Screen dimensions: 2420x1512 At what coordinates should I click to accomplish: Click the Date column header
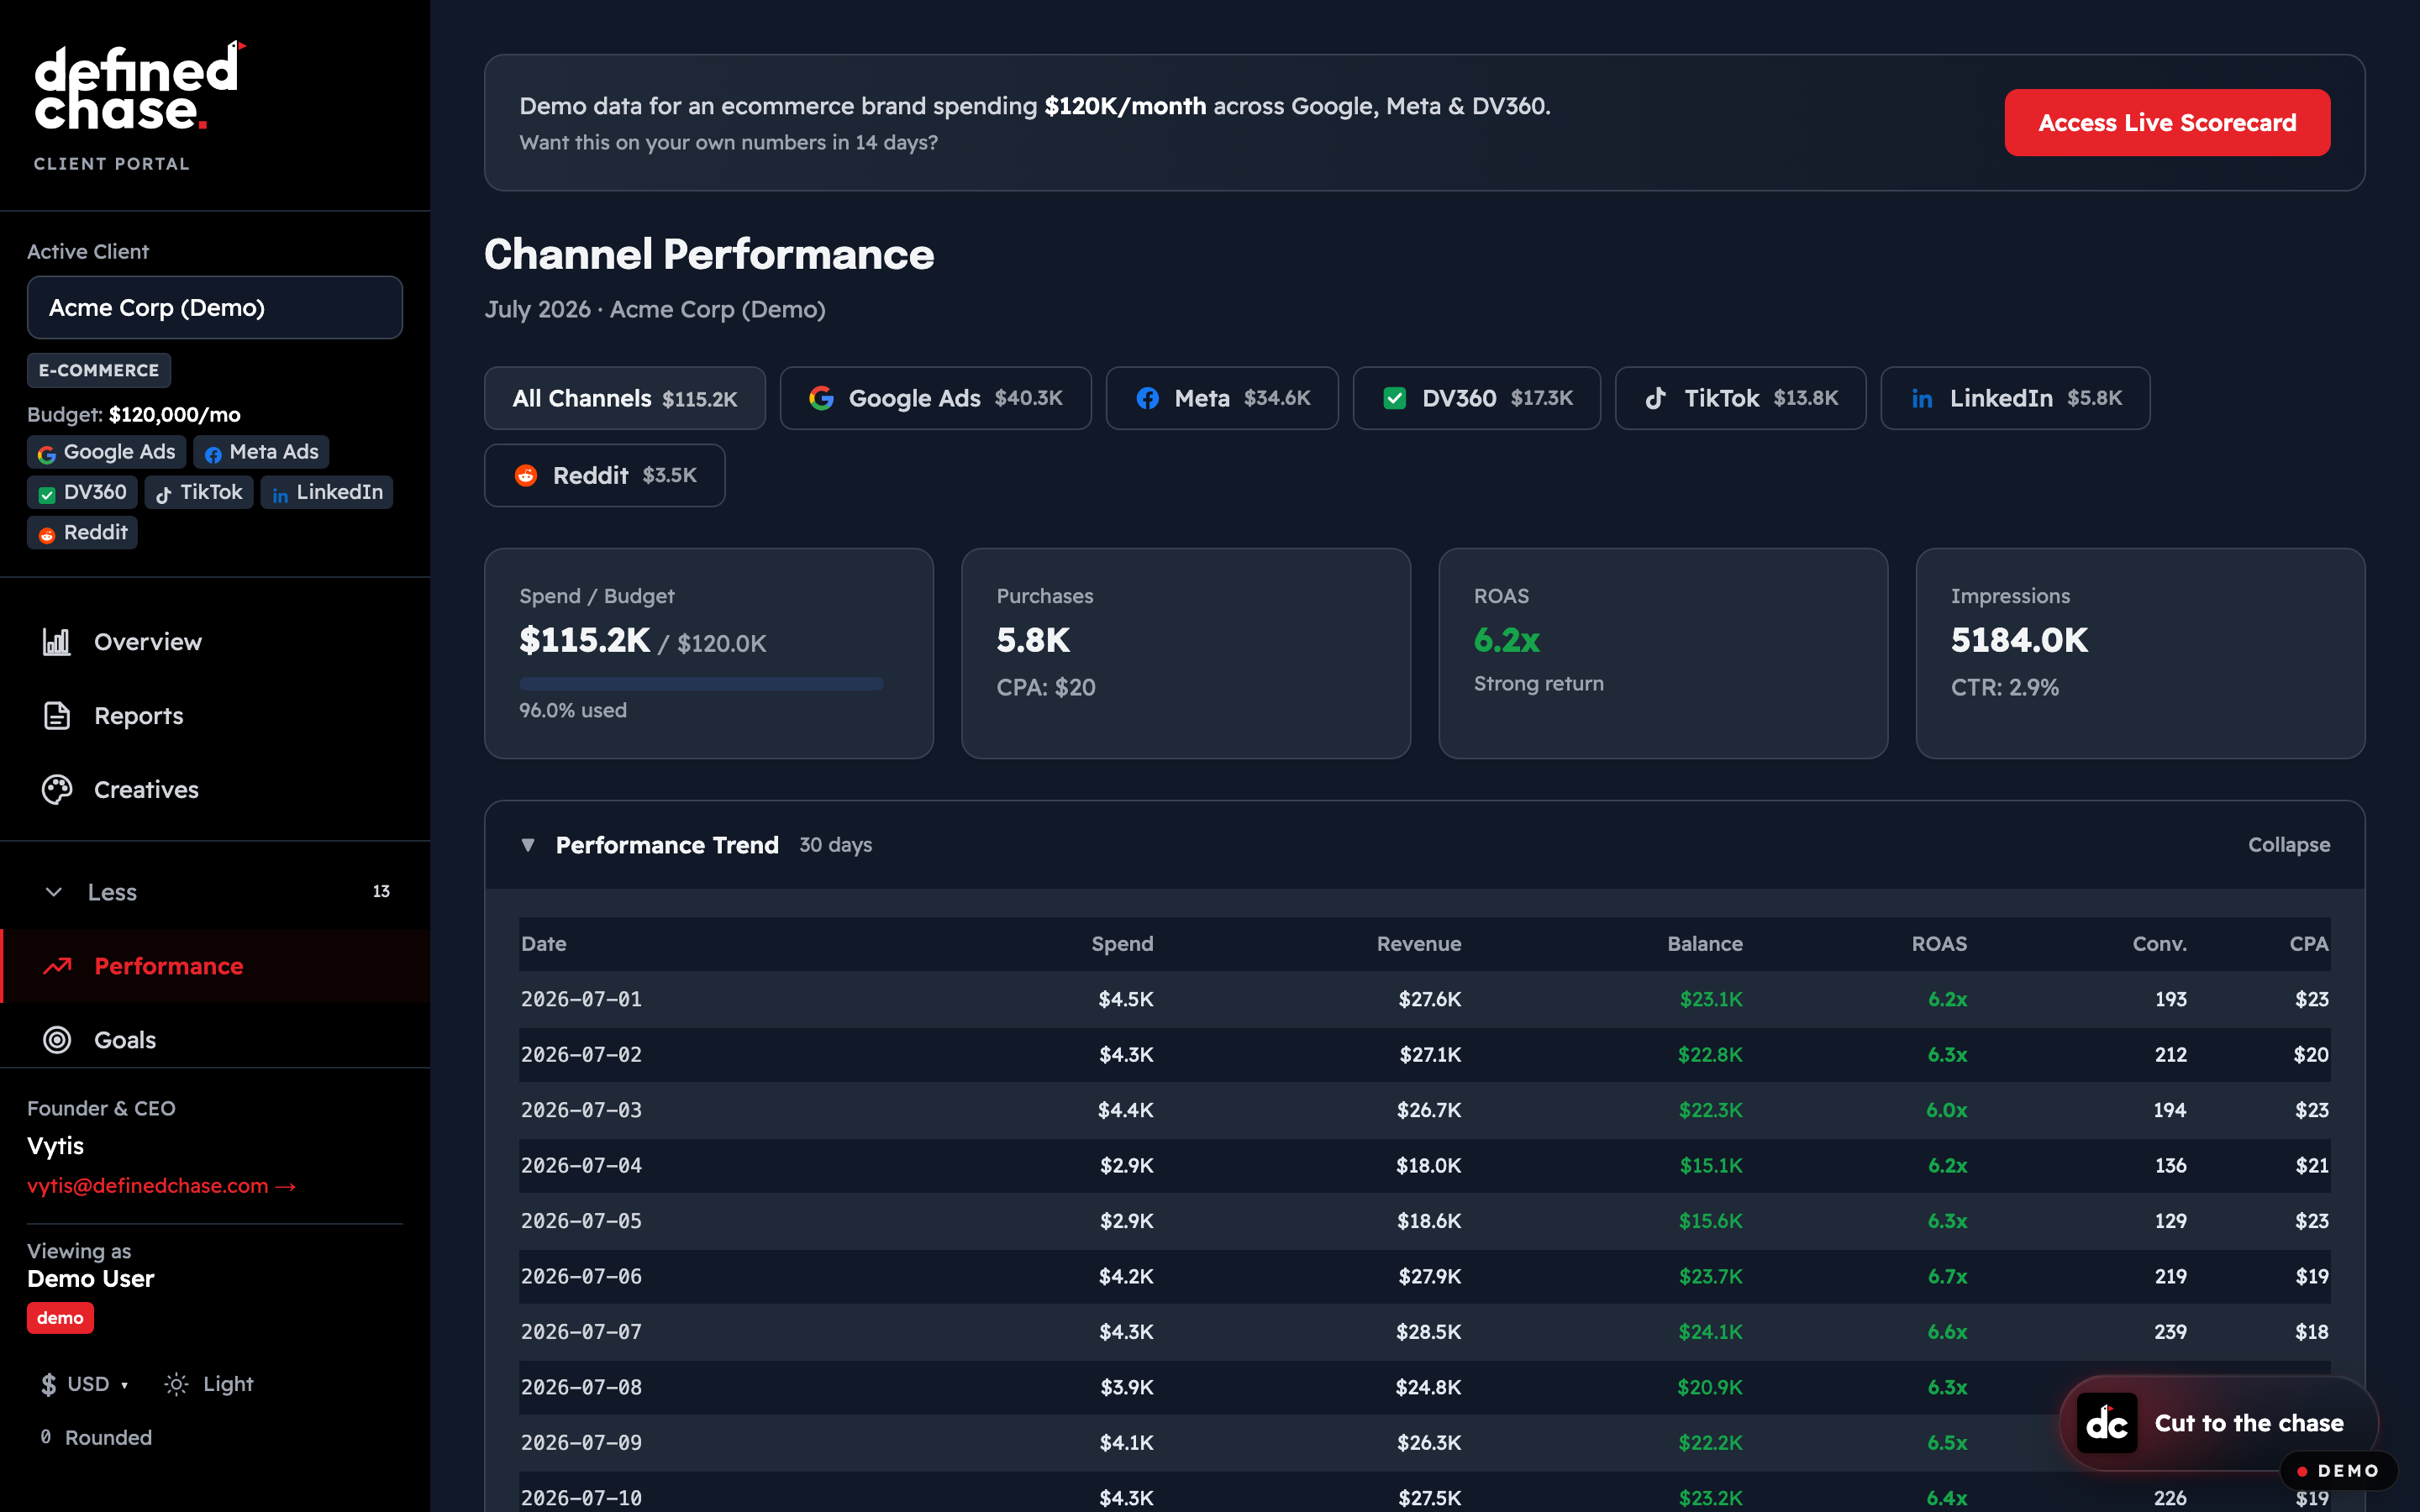pos(544,944)
